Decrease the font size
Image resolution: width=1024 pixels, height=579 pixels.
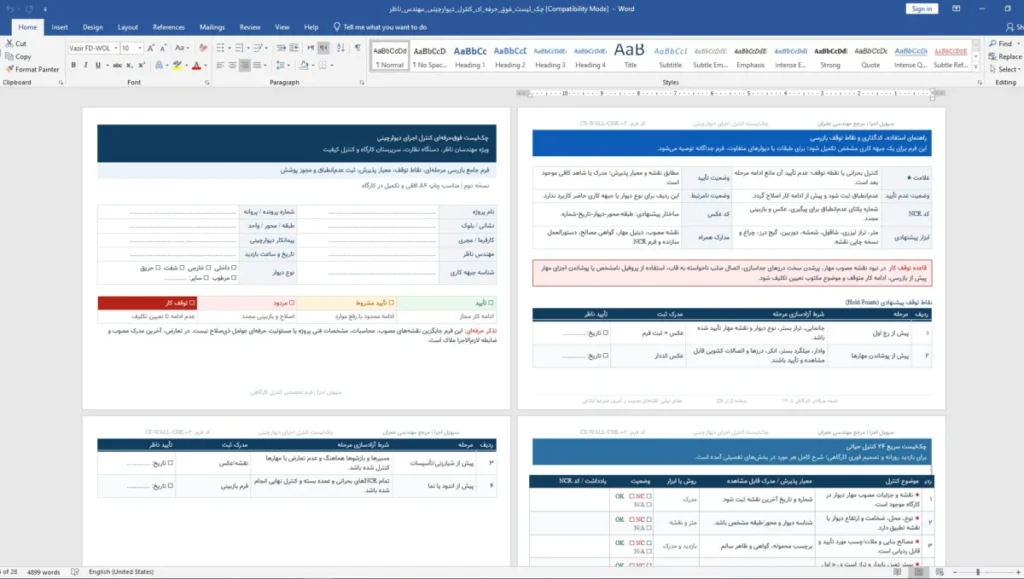163,48
